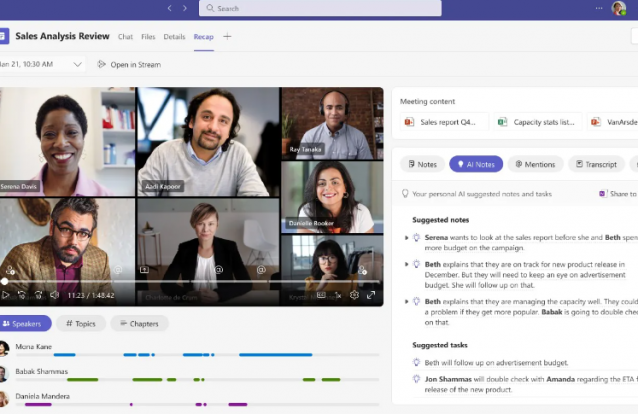Click the forward navigation arrow in title bar

[x=184, y=8]
